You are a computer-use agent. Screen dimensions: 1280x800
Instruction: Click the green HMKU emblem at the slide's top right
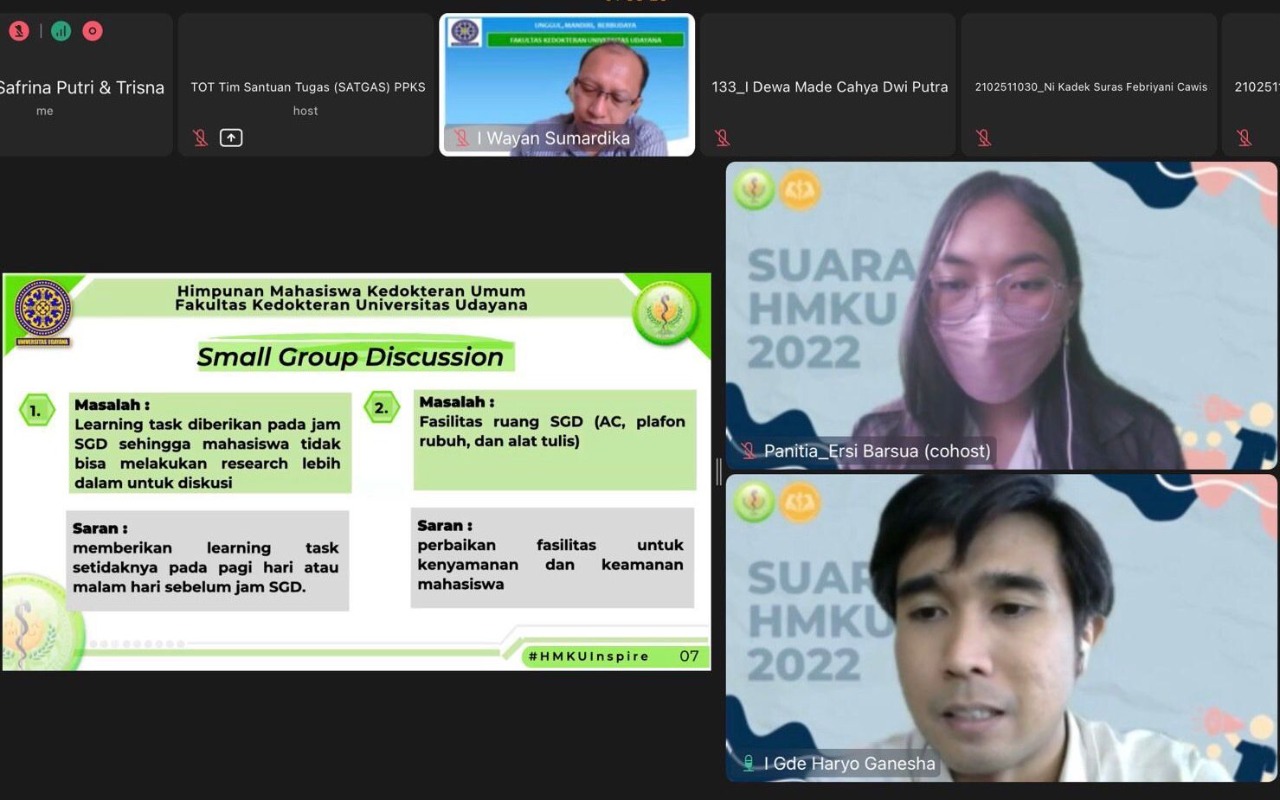pyautogui.click(x=665, y=313)
